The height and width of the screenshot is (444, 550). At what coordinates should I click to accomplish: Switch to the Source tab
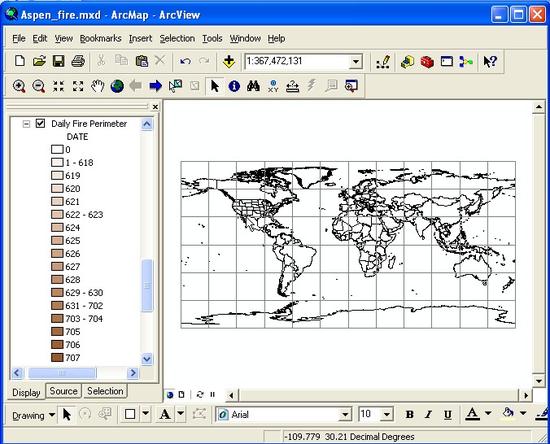(x=63, y=391)
